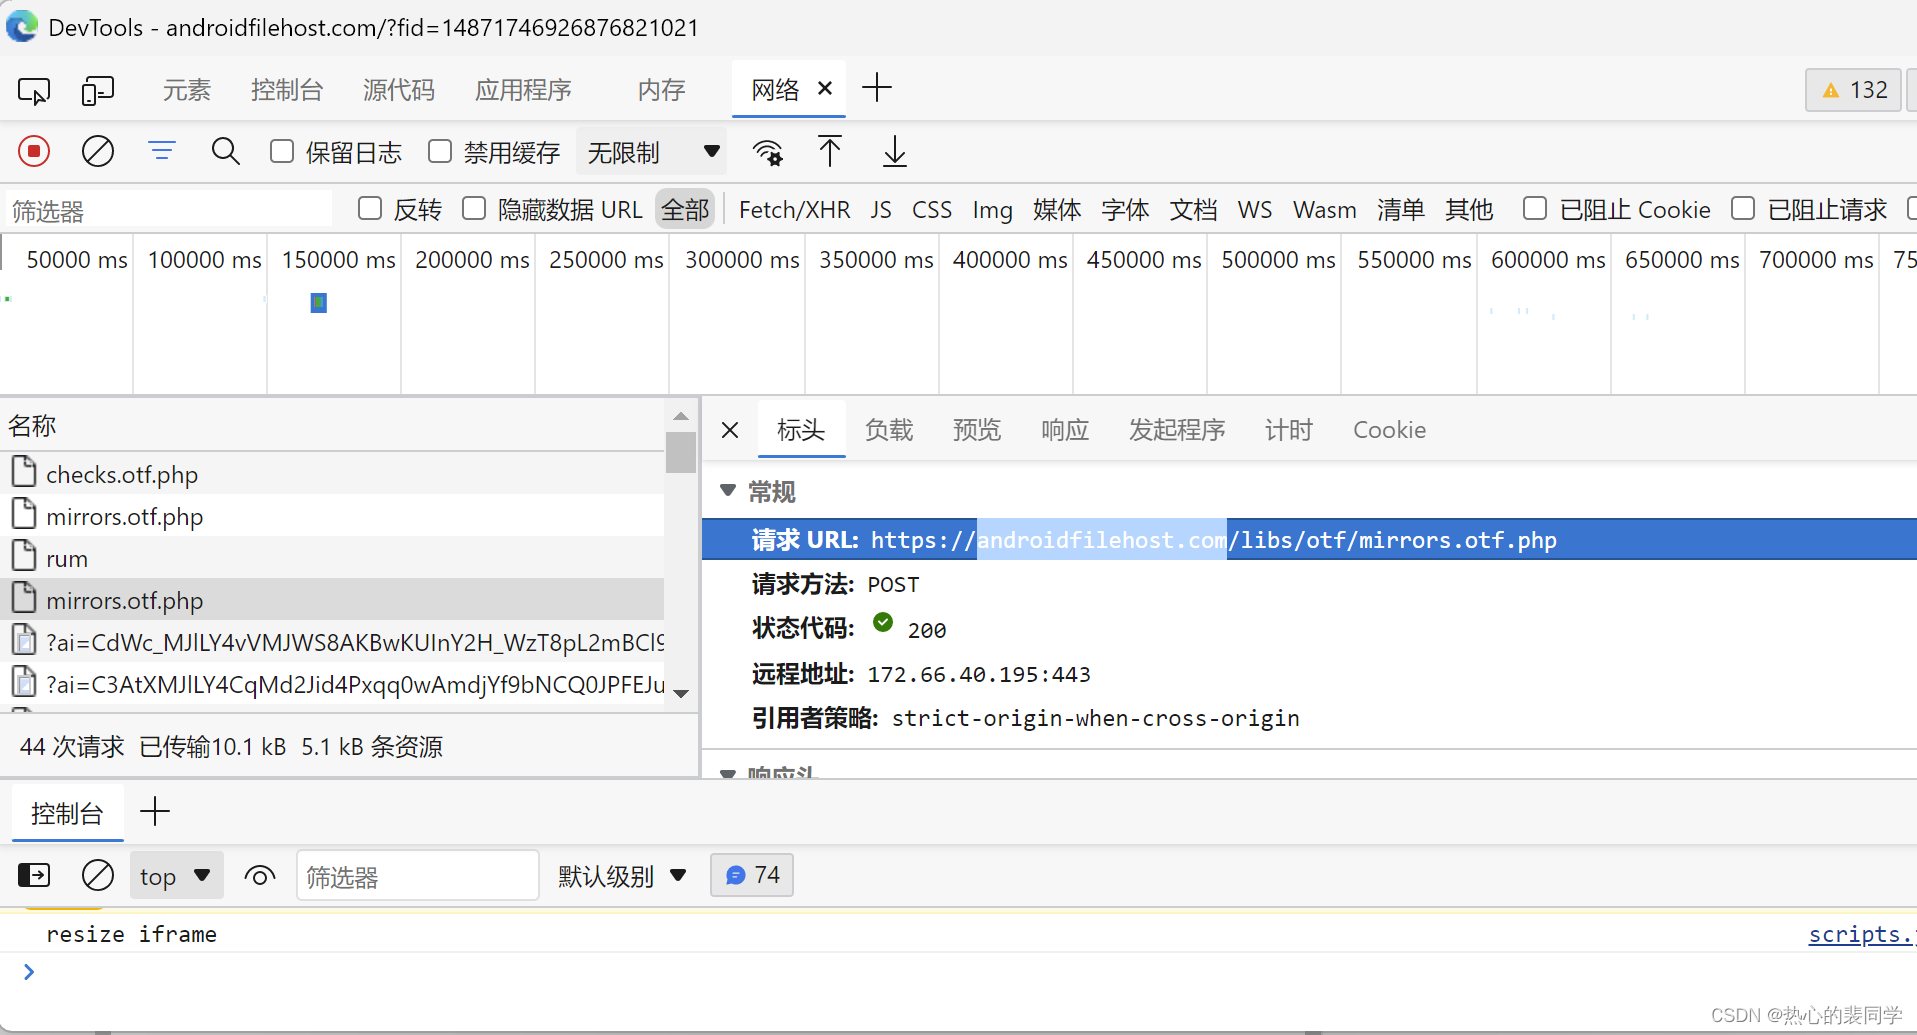Click the request list scrollbar thumb
Image resolution: width=1917 pixels, height=1035 pixels.
[x=681, y=452]
